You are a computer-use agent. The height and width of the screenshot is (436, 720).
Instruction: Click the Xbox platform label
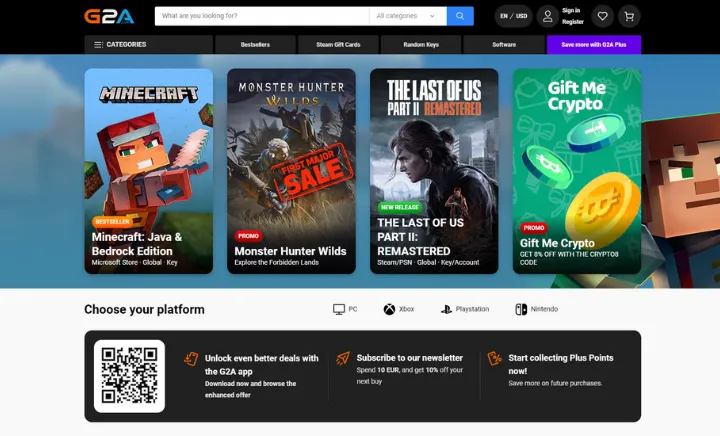pyautogui.click(x=406, y=309)
